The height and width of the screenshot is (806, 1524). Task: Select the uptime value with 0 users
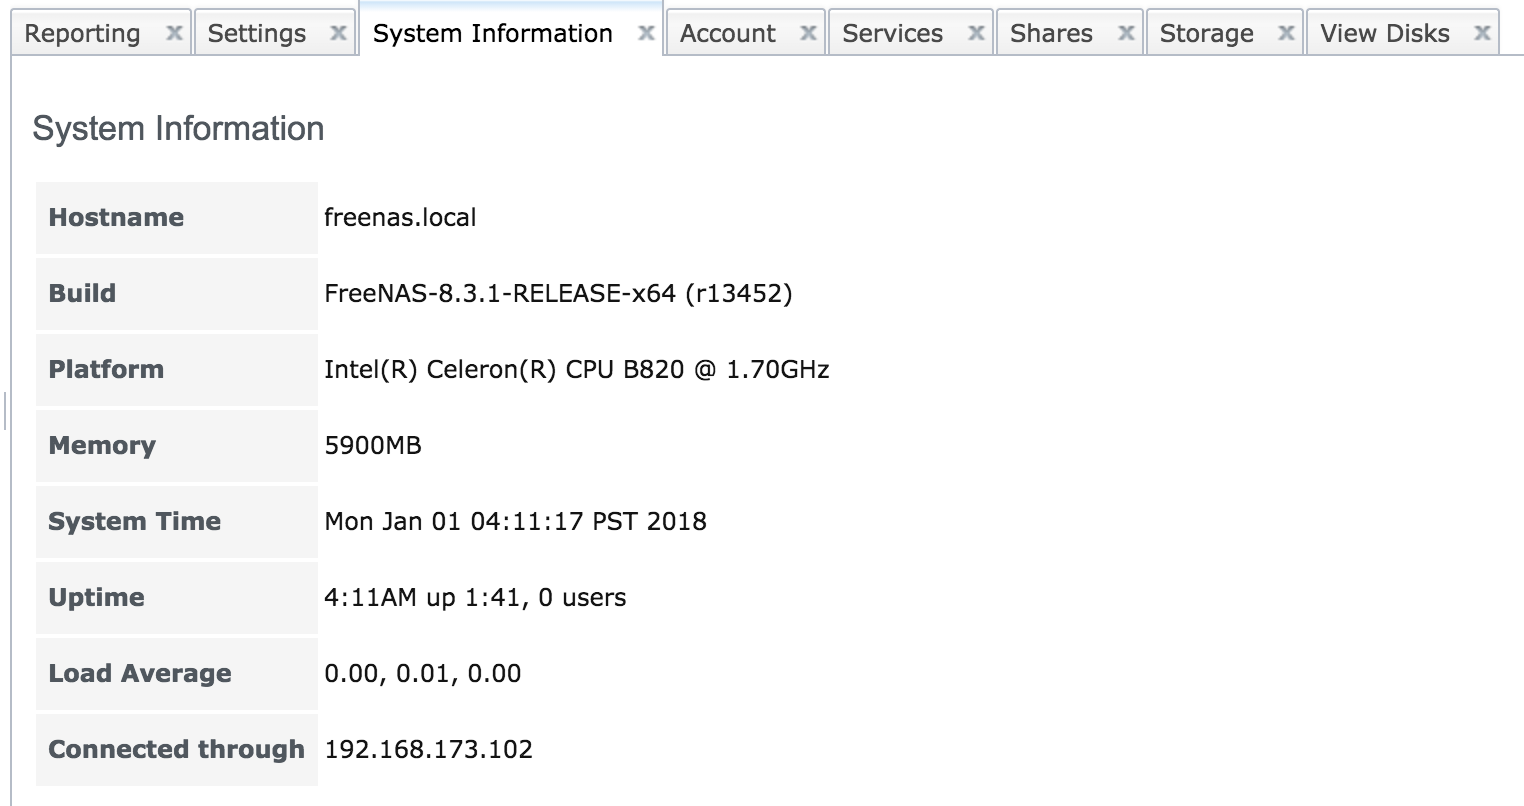[475, 597]
